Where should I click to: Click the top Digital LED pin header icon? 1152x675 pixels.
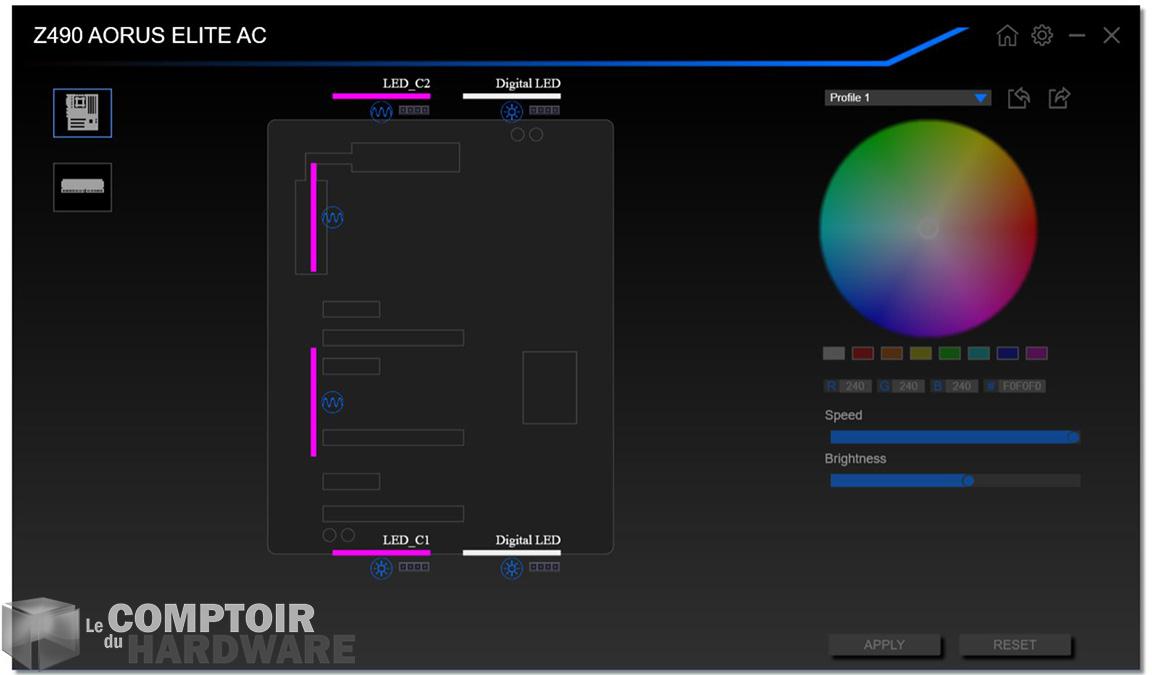[x=544, y=110]
